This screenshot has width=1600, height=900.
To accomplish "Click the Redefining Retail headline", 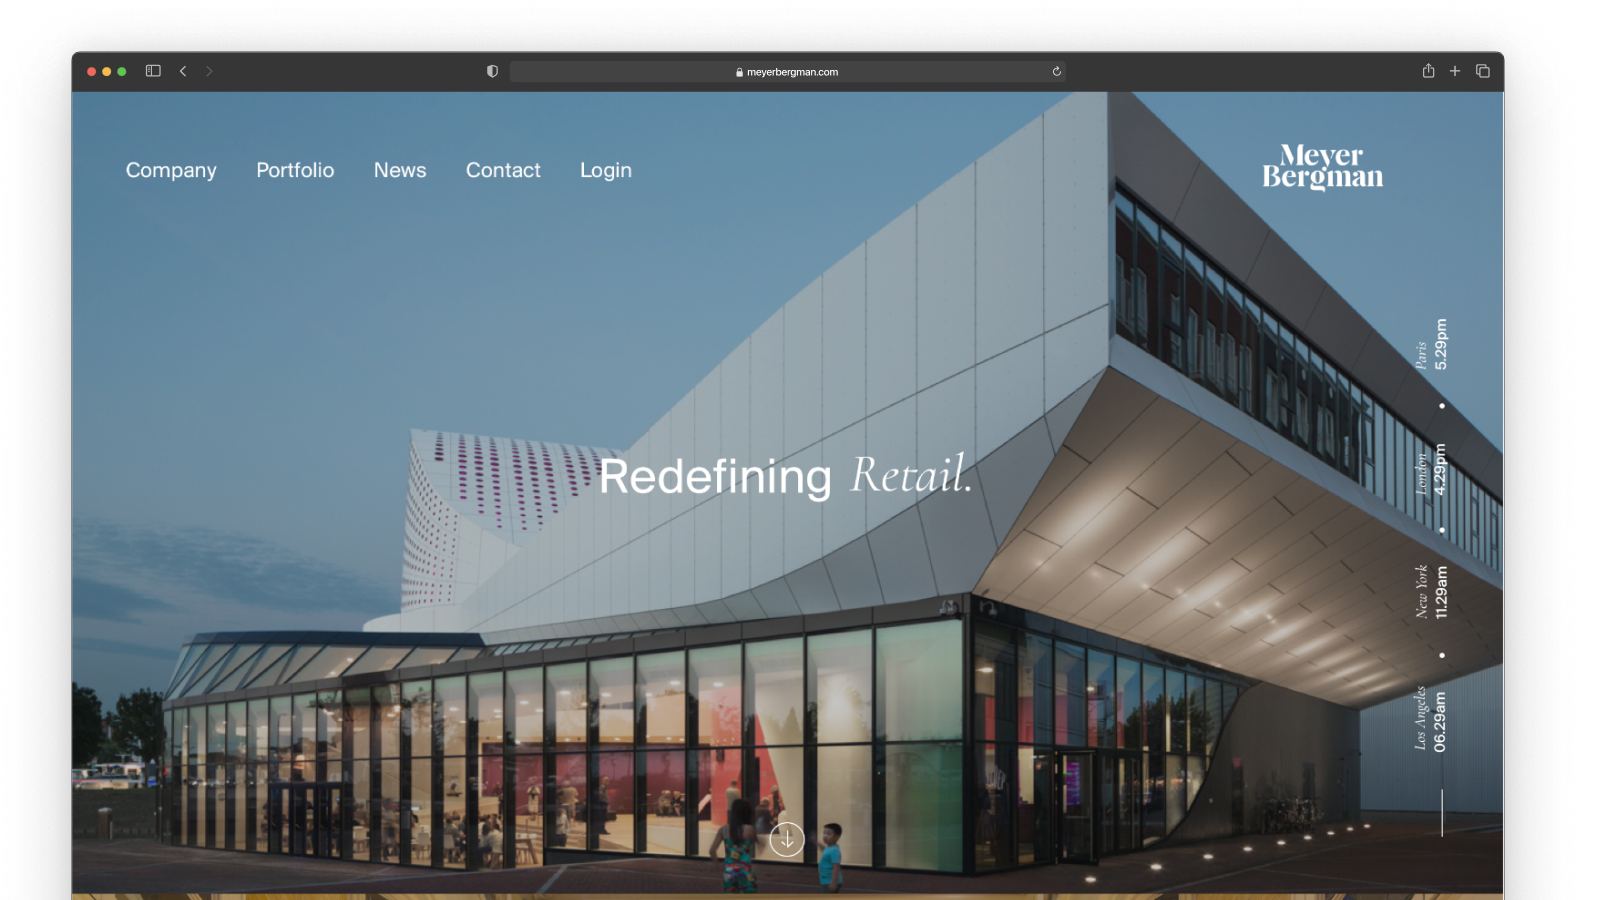I will 785,475.
